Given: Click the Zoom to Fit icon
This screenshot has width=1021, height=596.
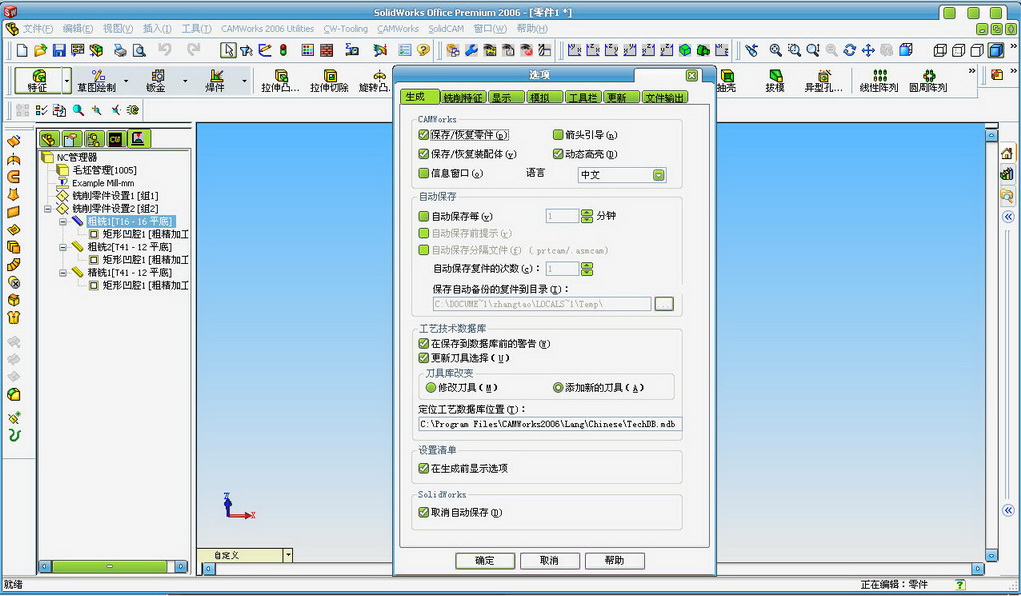Looking at the screenshot, I should (776, 50).
